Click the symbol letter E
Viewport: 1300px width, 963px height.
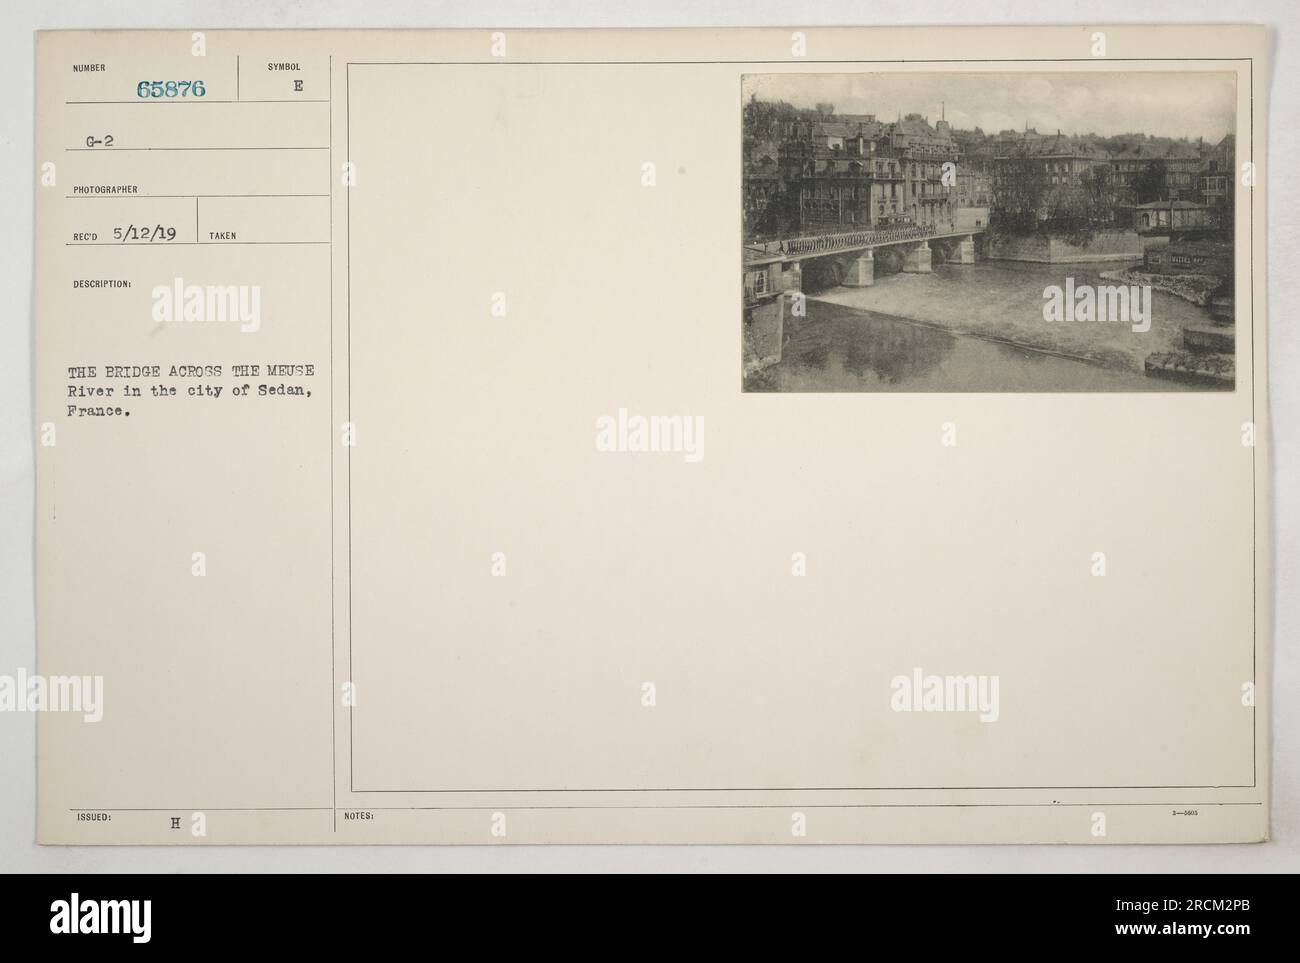pyautogui.click(x=297, y=87)
